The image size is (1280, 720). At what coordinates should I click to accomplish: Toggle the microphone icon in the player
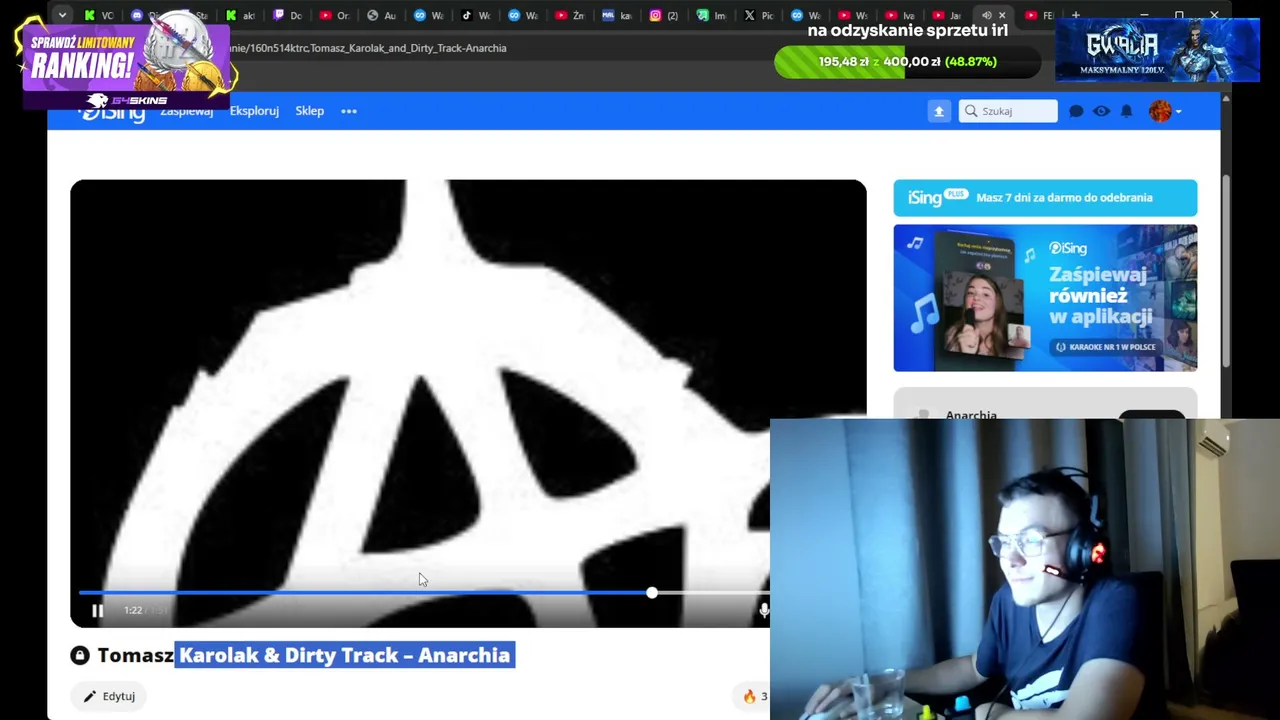(764, 610)
